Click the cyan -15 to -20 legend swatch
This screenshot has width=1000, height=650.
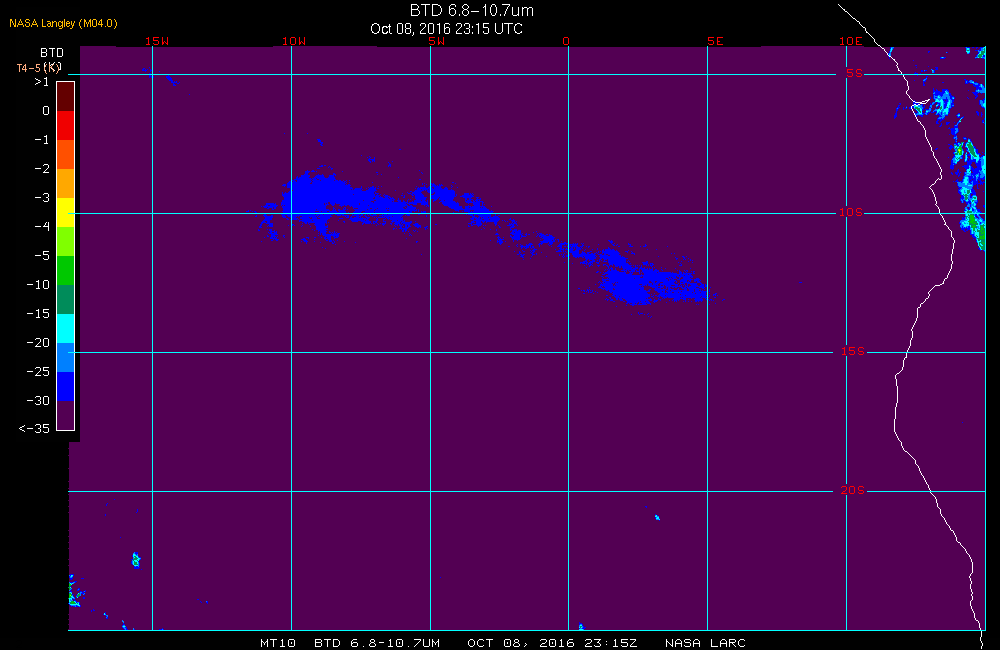point(66,329)
